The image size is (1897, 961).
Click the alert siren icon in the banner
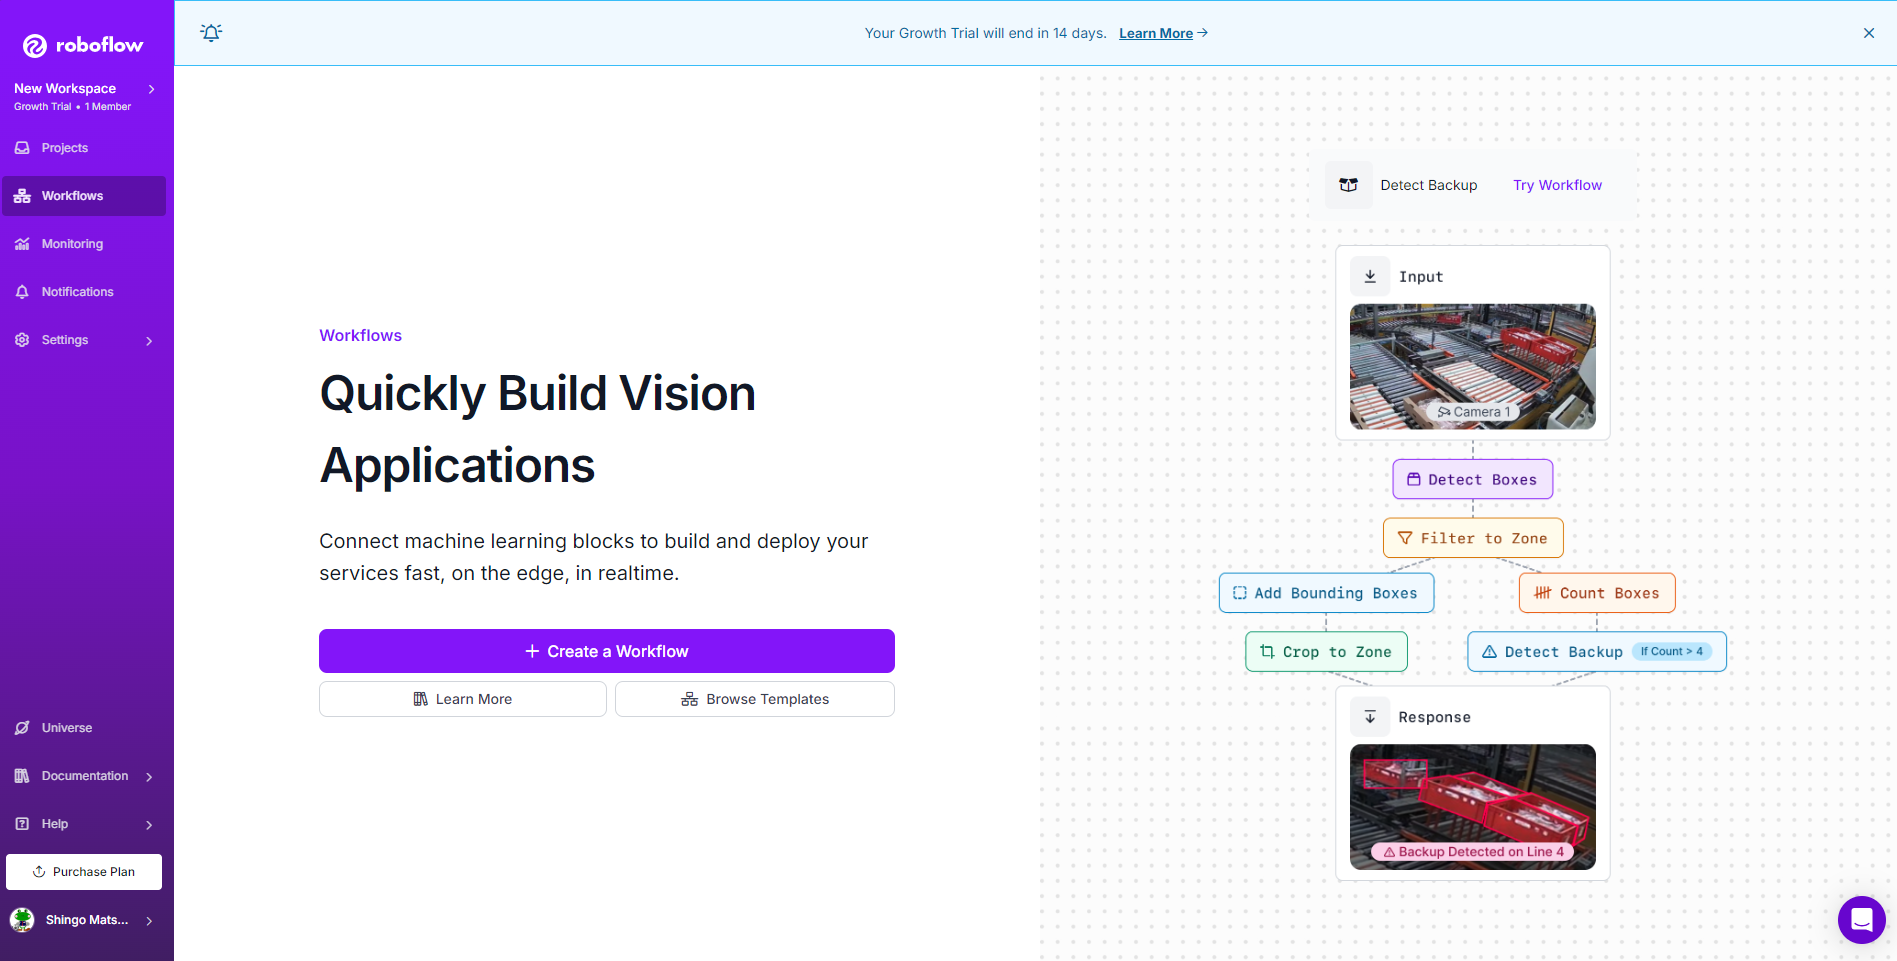pos(211,33)
